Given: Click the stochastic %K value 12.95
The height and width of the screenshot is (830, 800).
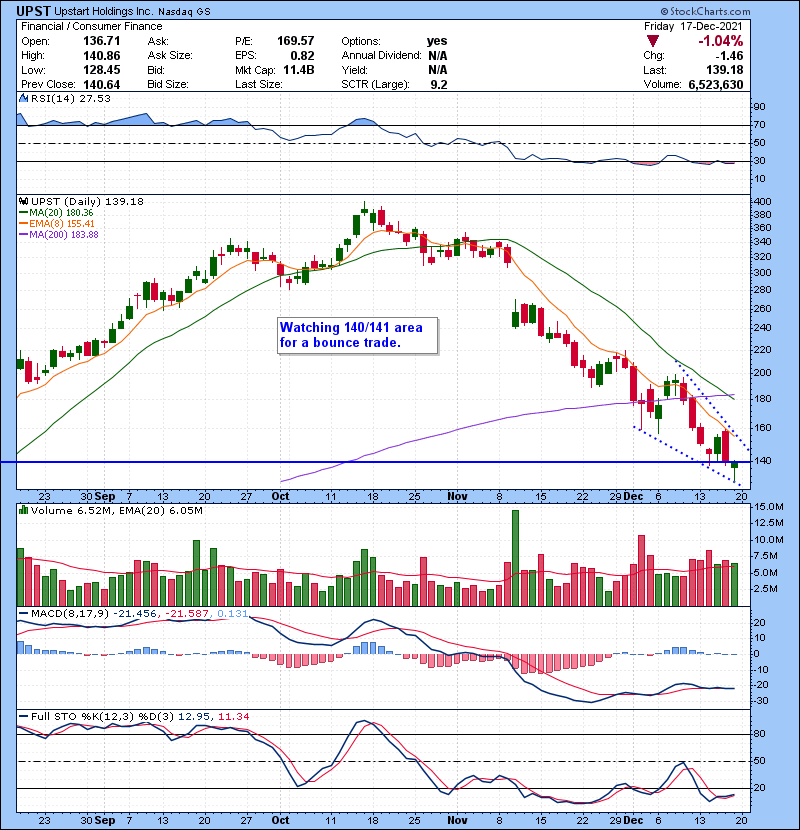Looking at the screenshot, I should pyautogui.click(x=194, y=717).
